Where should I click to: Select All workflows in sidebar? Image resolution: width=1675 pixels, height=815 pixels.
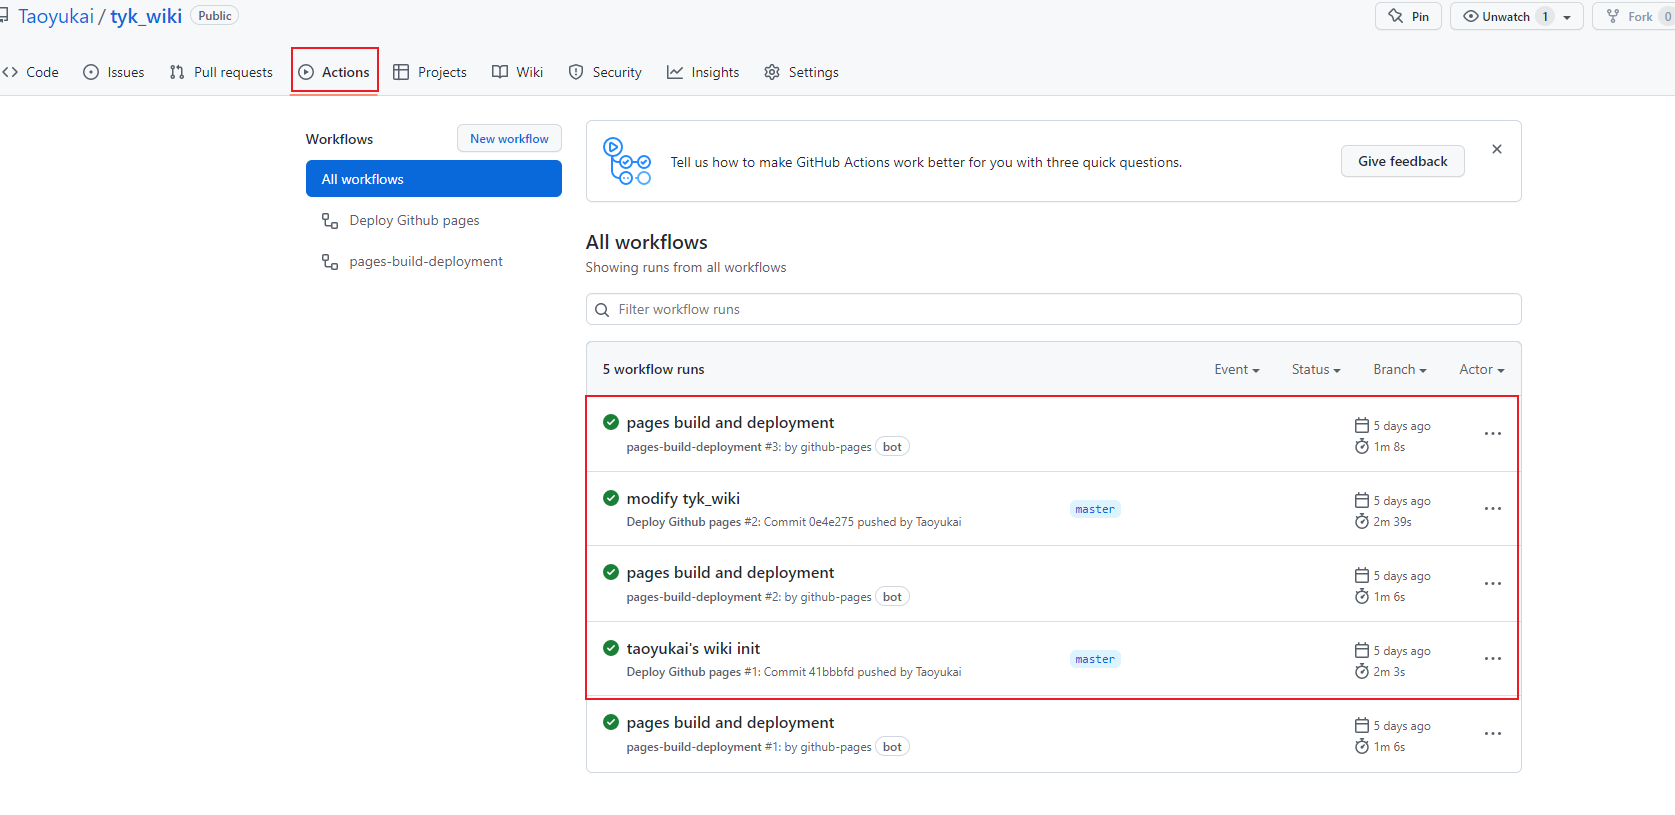pos(434,179)
